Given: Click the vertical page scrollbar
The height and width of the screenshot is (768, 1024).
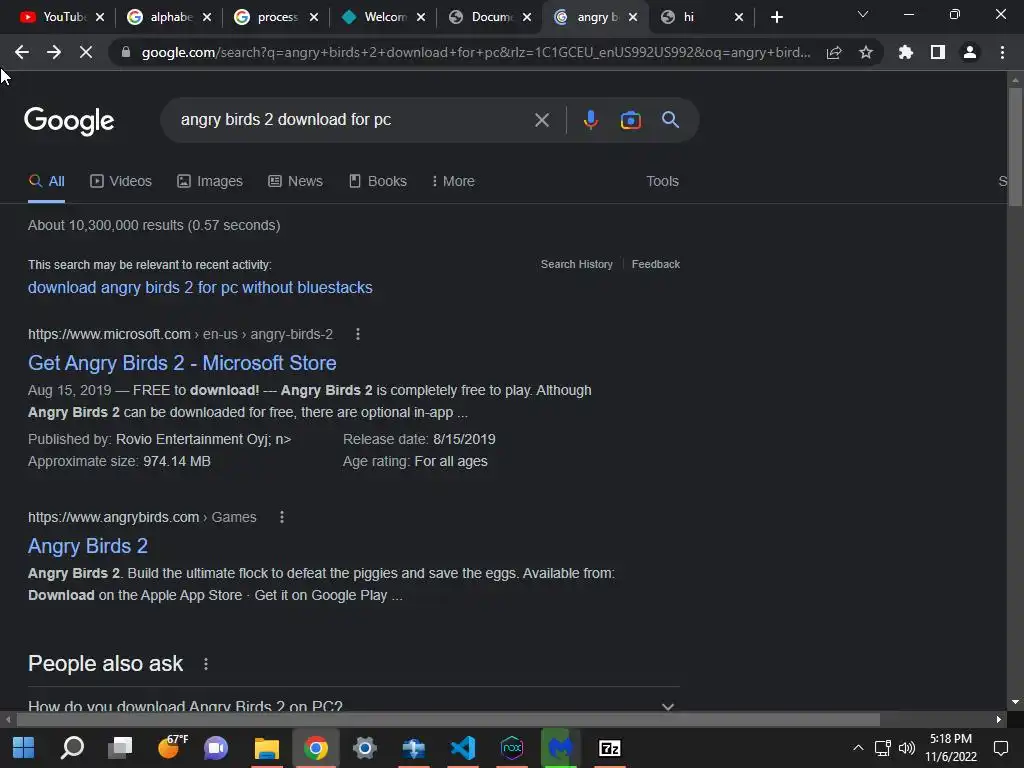Looking at the screenshot, I should pos(1015,147).
